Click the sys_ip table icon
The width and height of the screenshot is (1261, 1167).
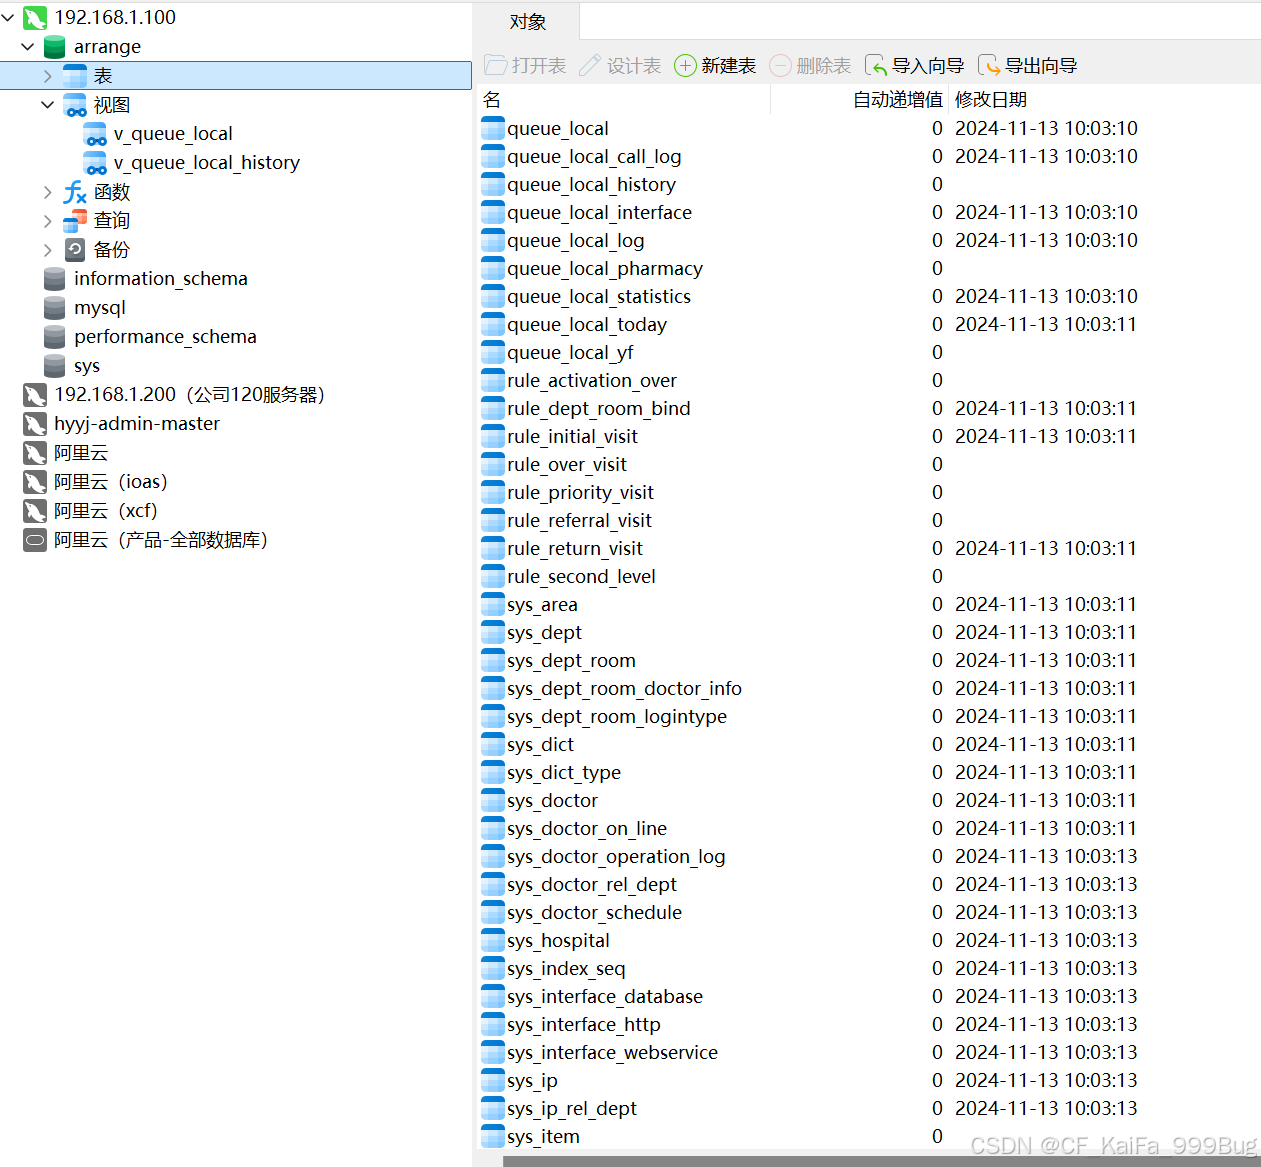pos(493,1080)
